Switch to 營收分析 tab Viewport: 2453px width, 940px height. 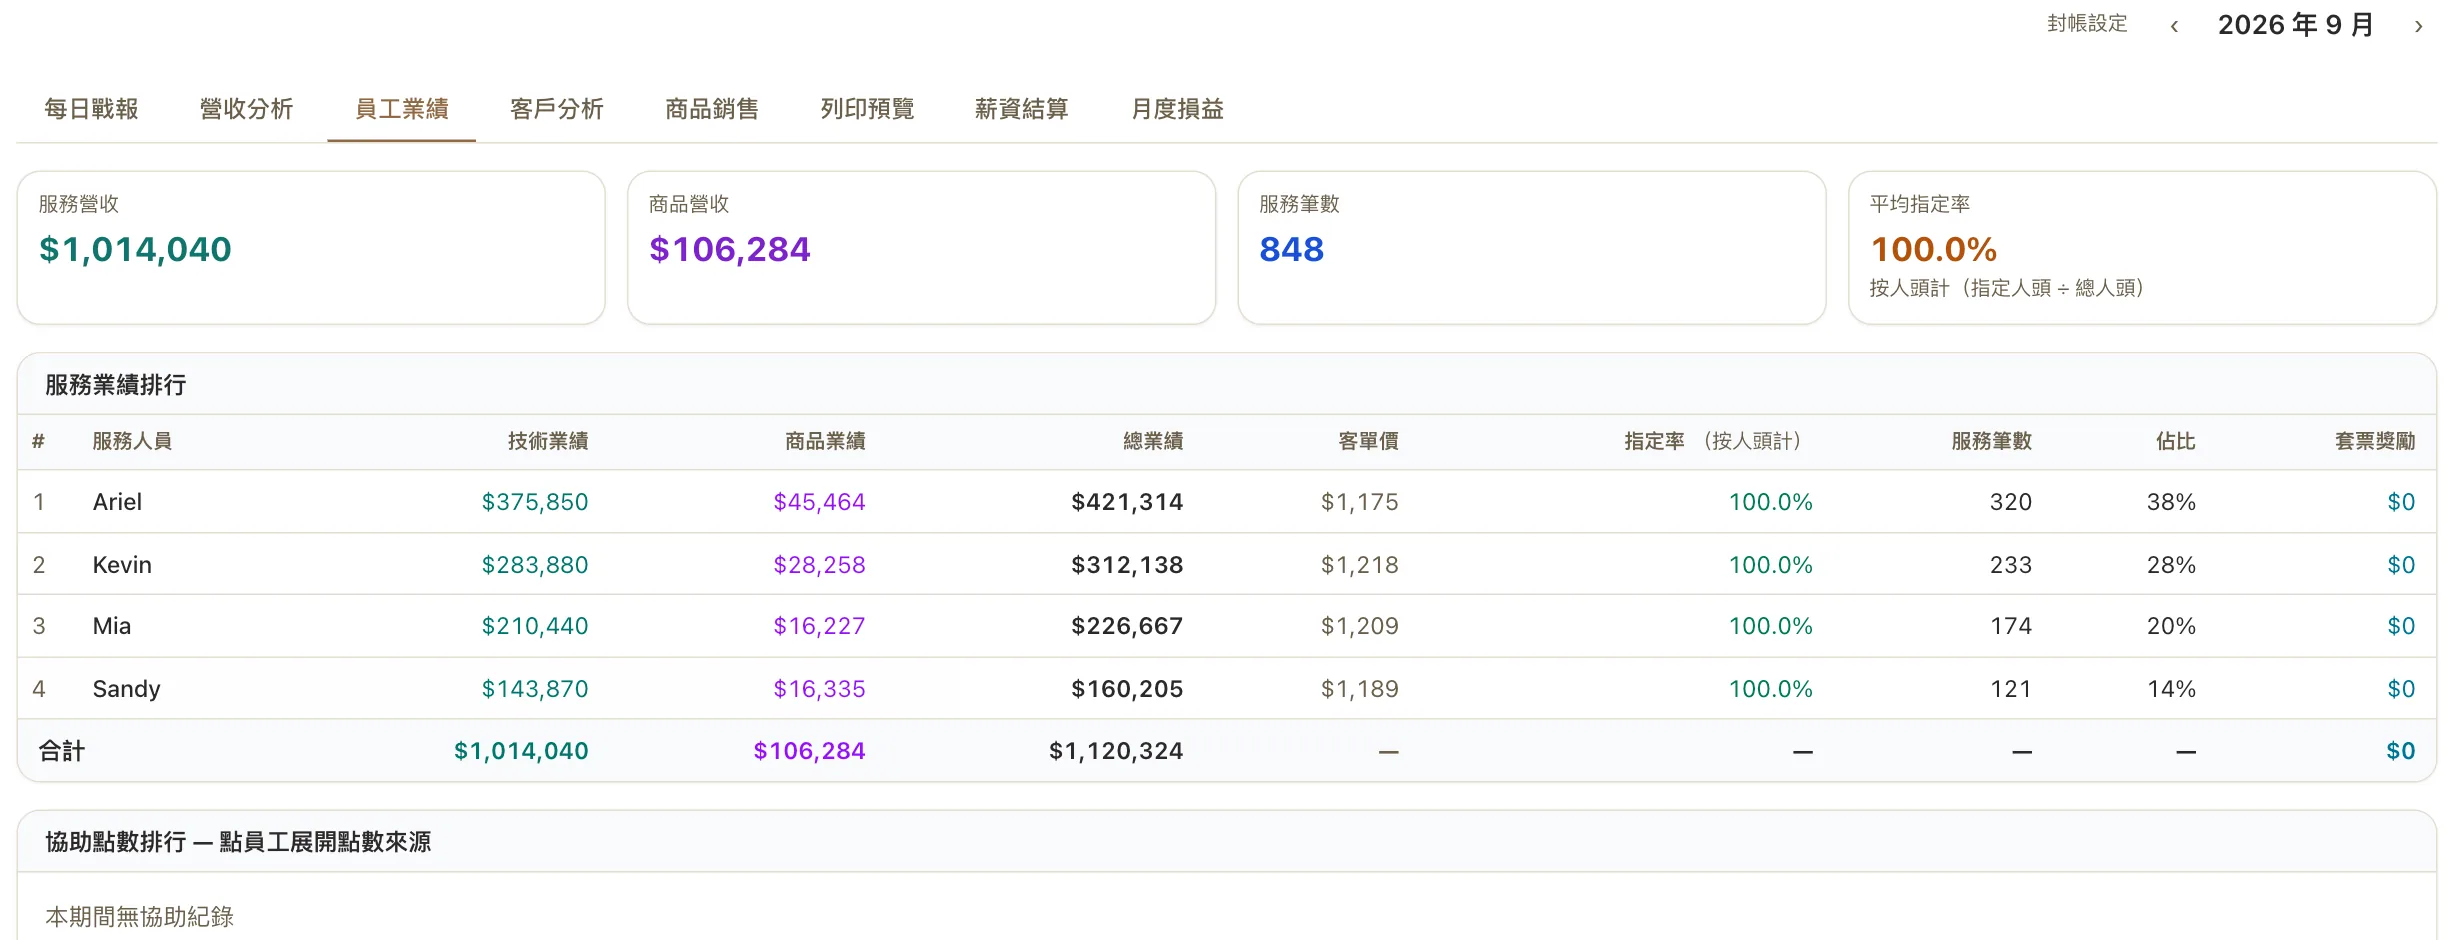(246, 108)
